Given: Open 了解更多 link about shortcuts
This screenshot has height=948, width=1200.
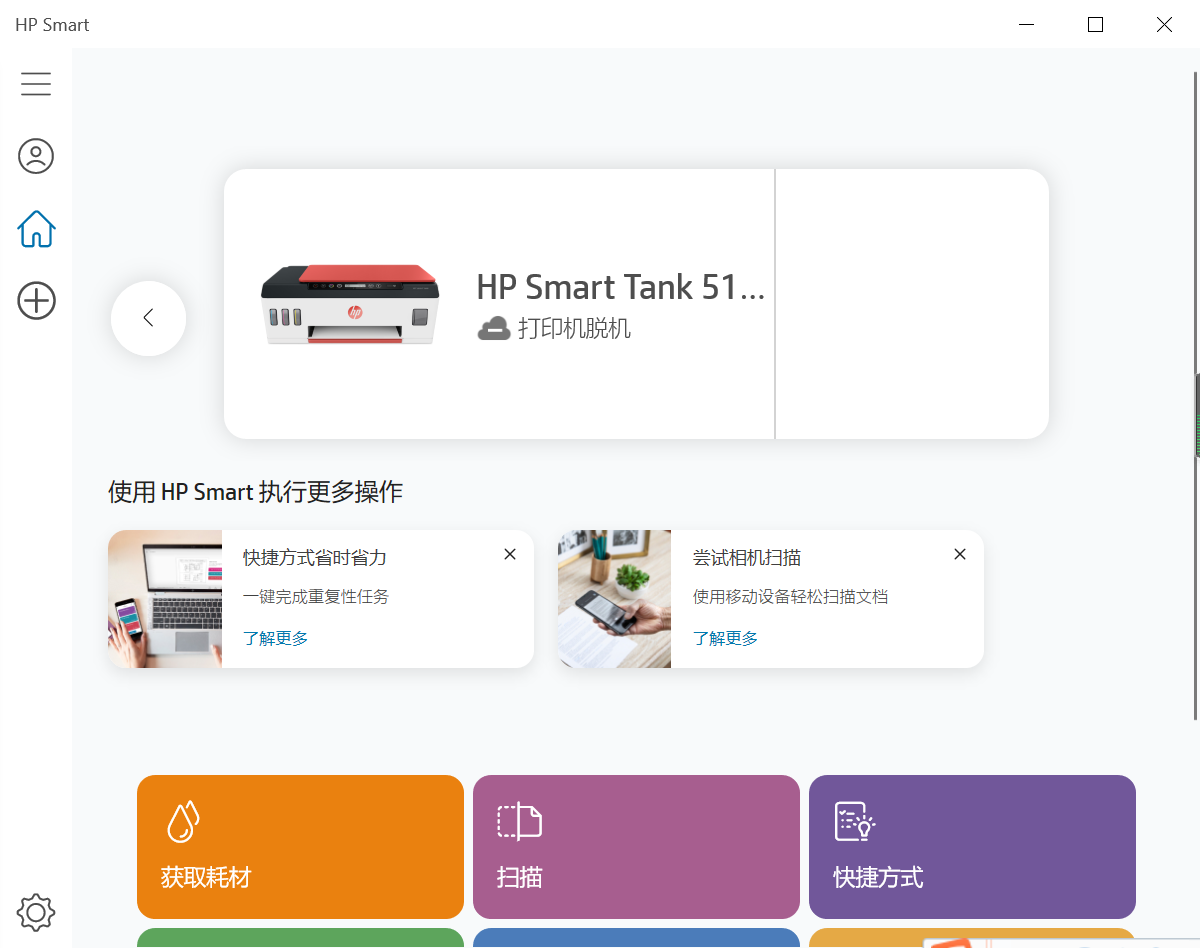Looking at the screenshot, I should tap(274, 637).
